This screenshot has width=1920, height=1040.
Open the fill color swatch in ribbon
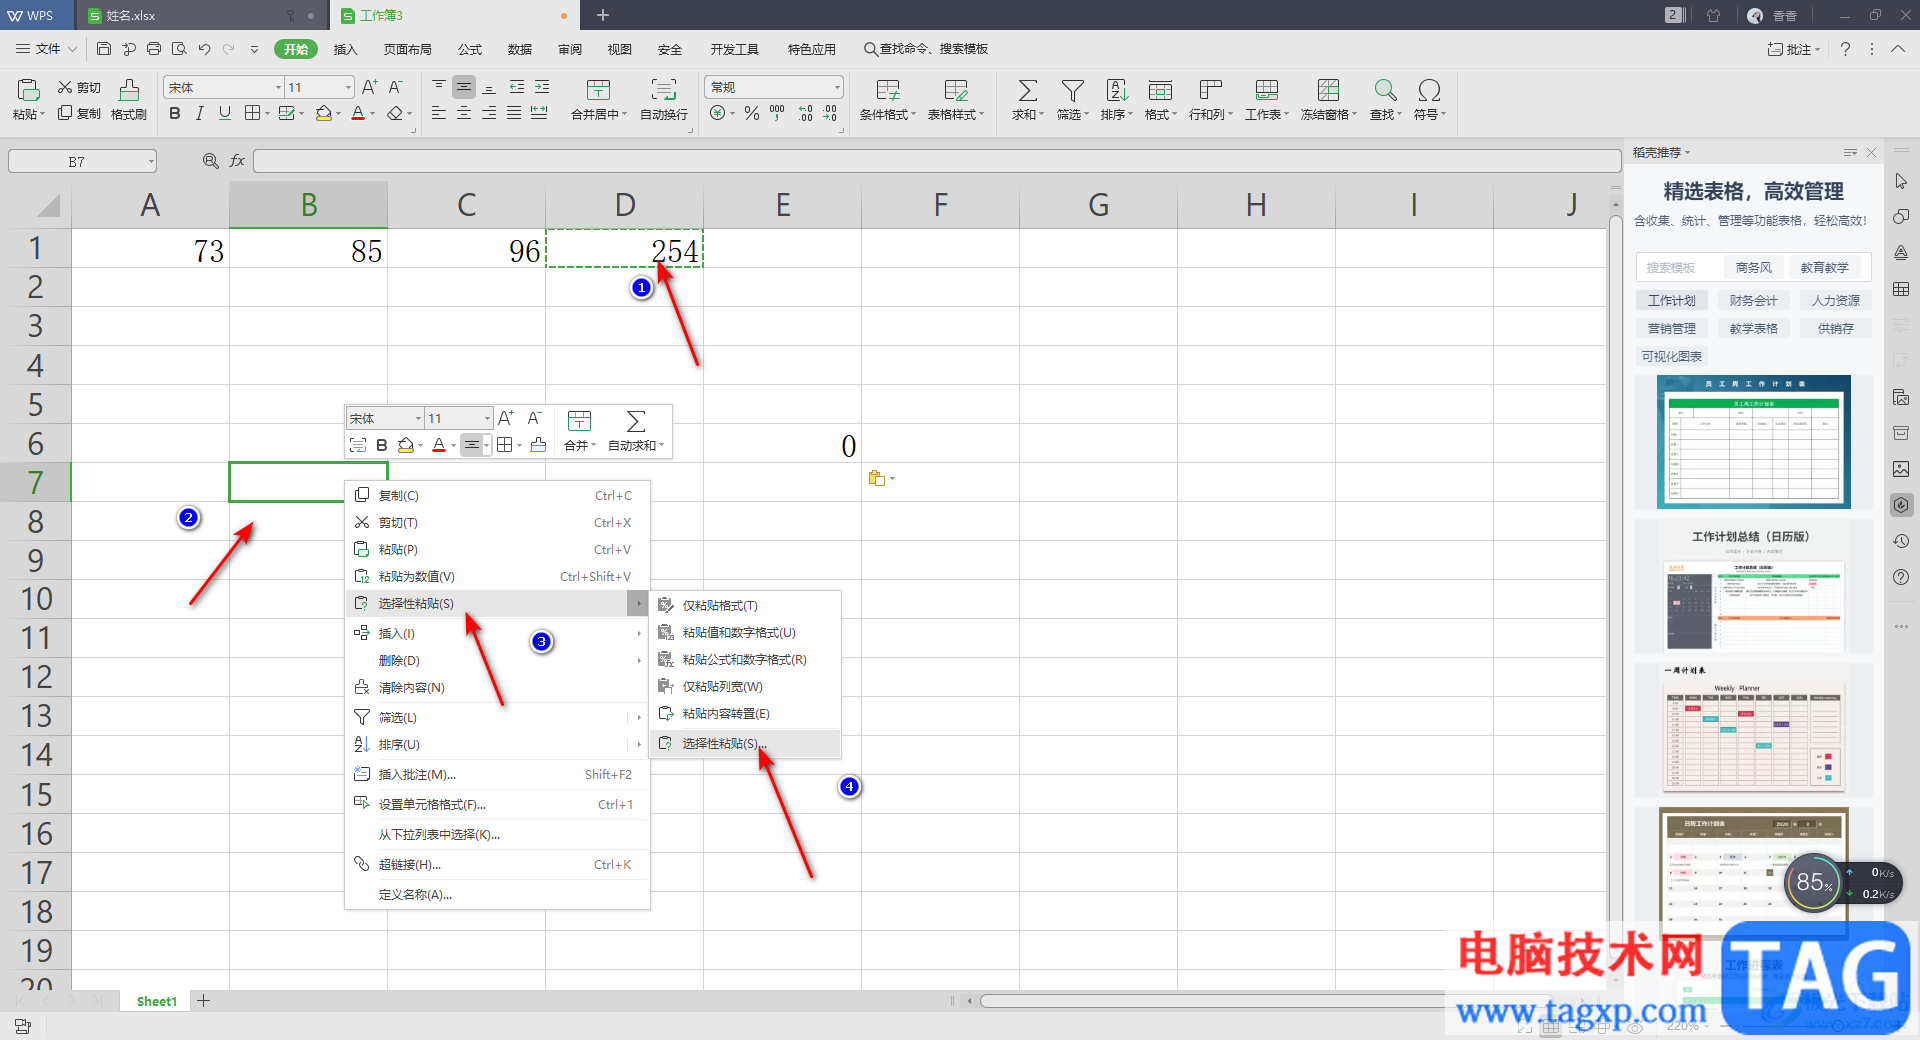323,114
